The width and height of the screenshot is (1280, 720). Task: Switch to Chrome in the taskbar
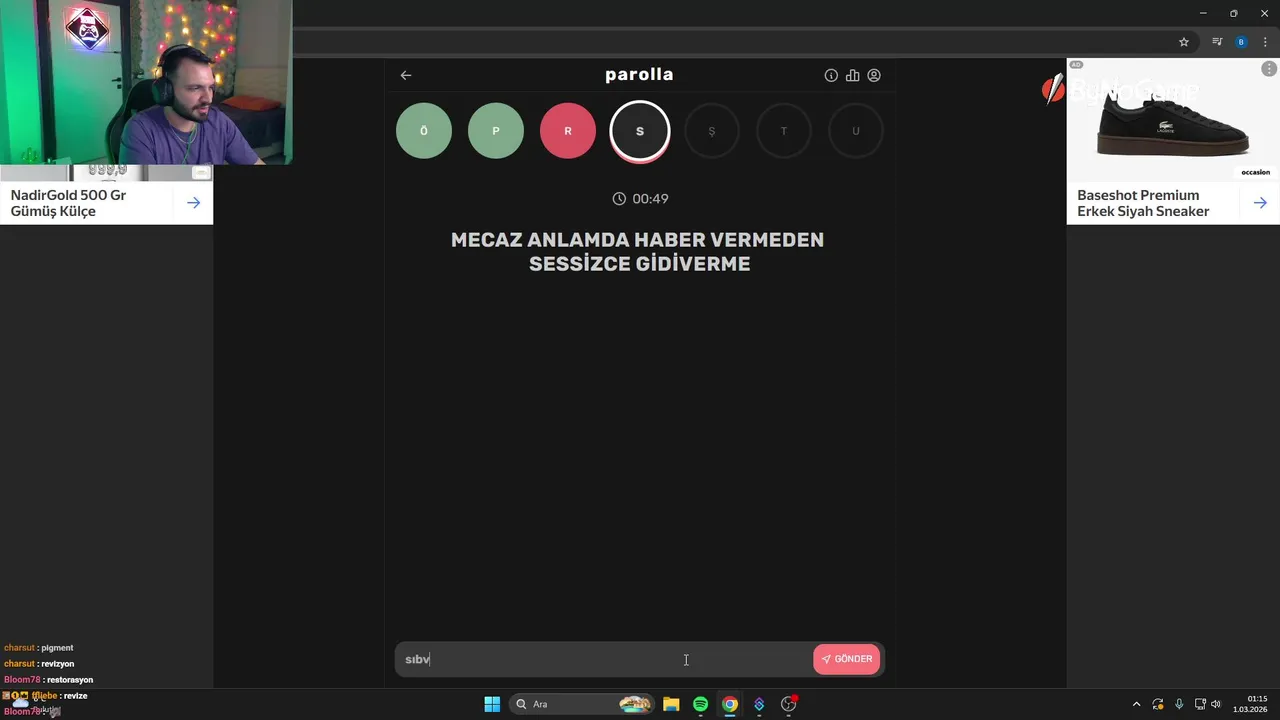pyautogui.click(x=730, y=704)
